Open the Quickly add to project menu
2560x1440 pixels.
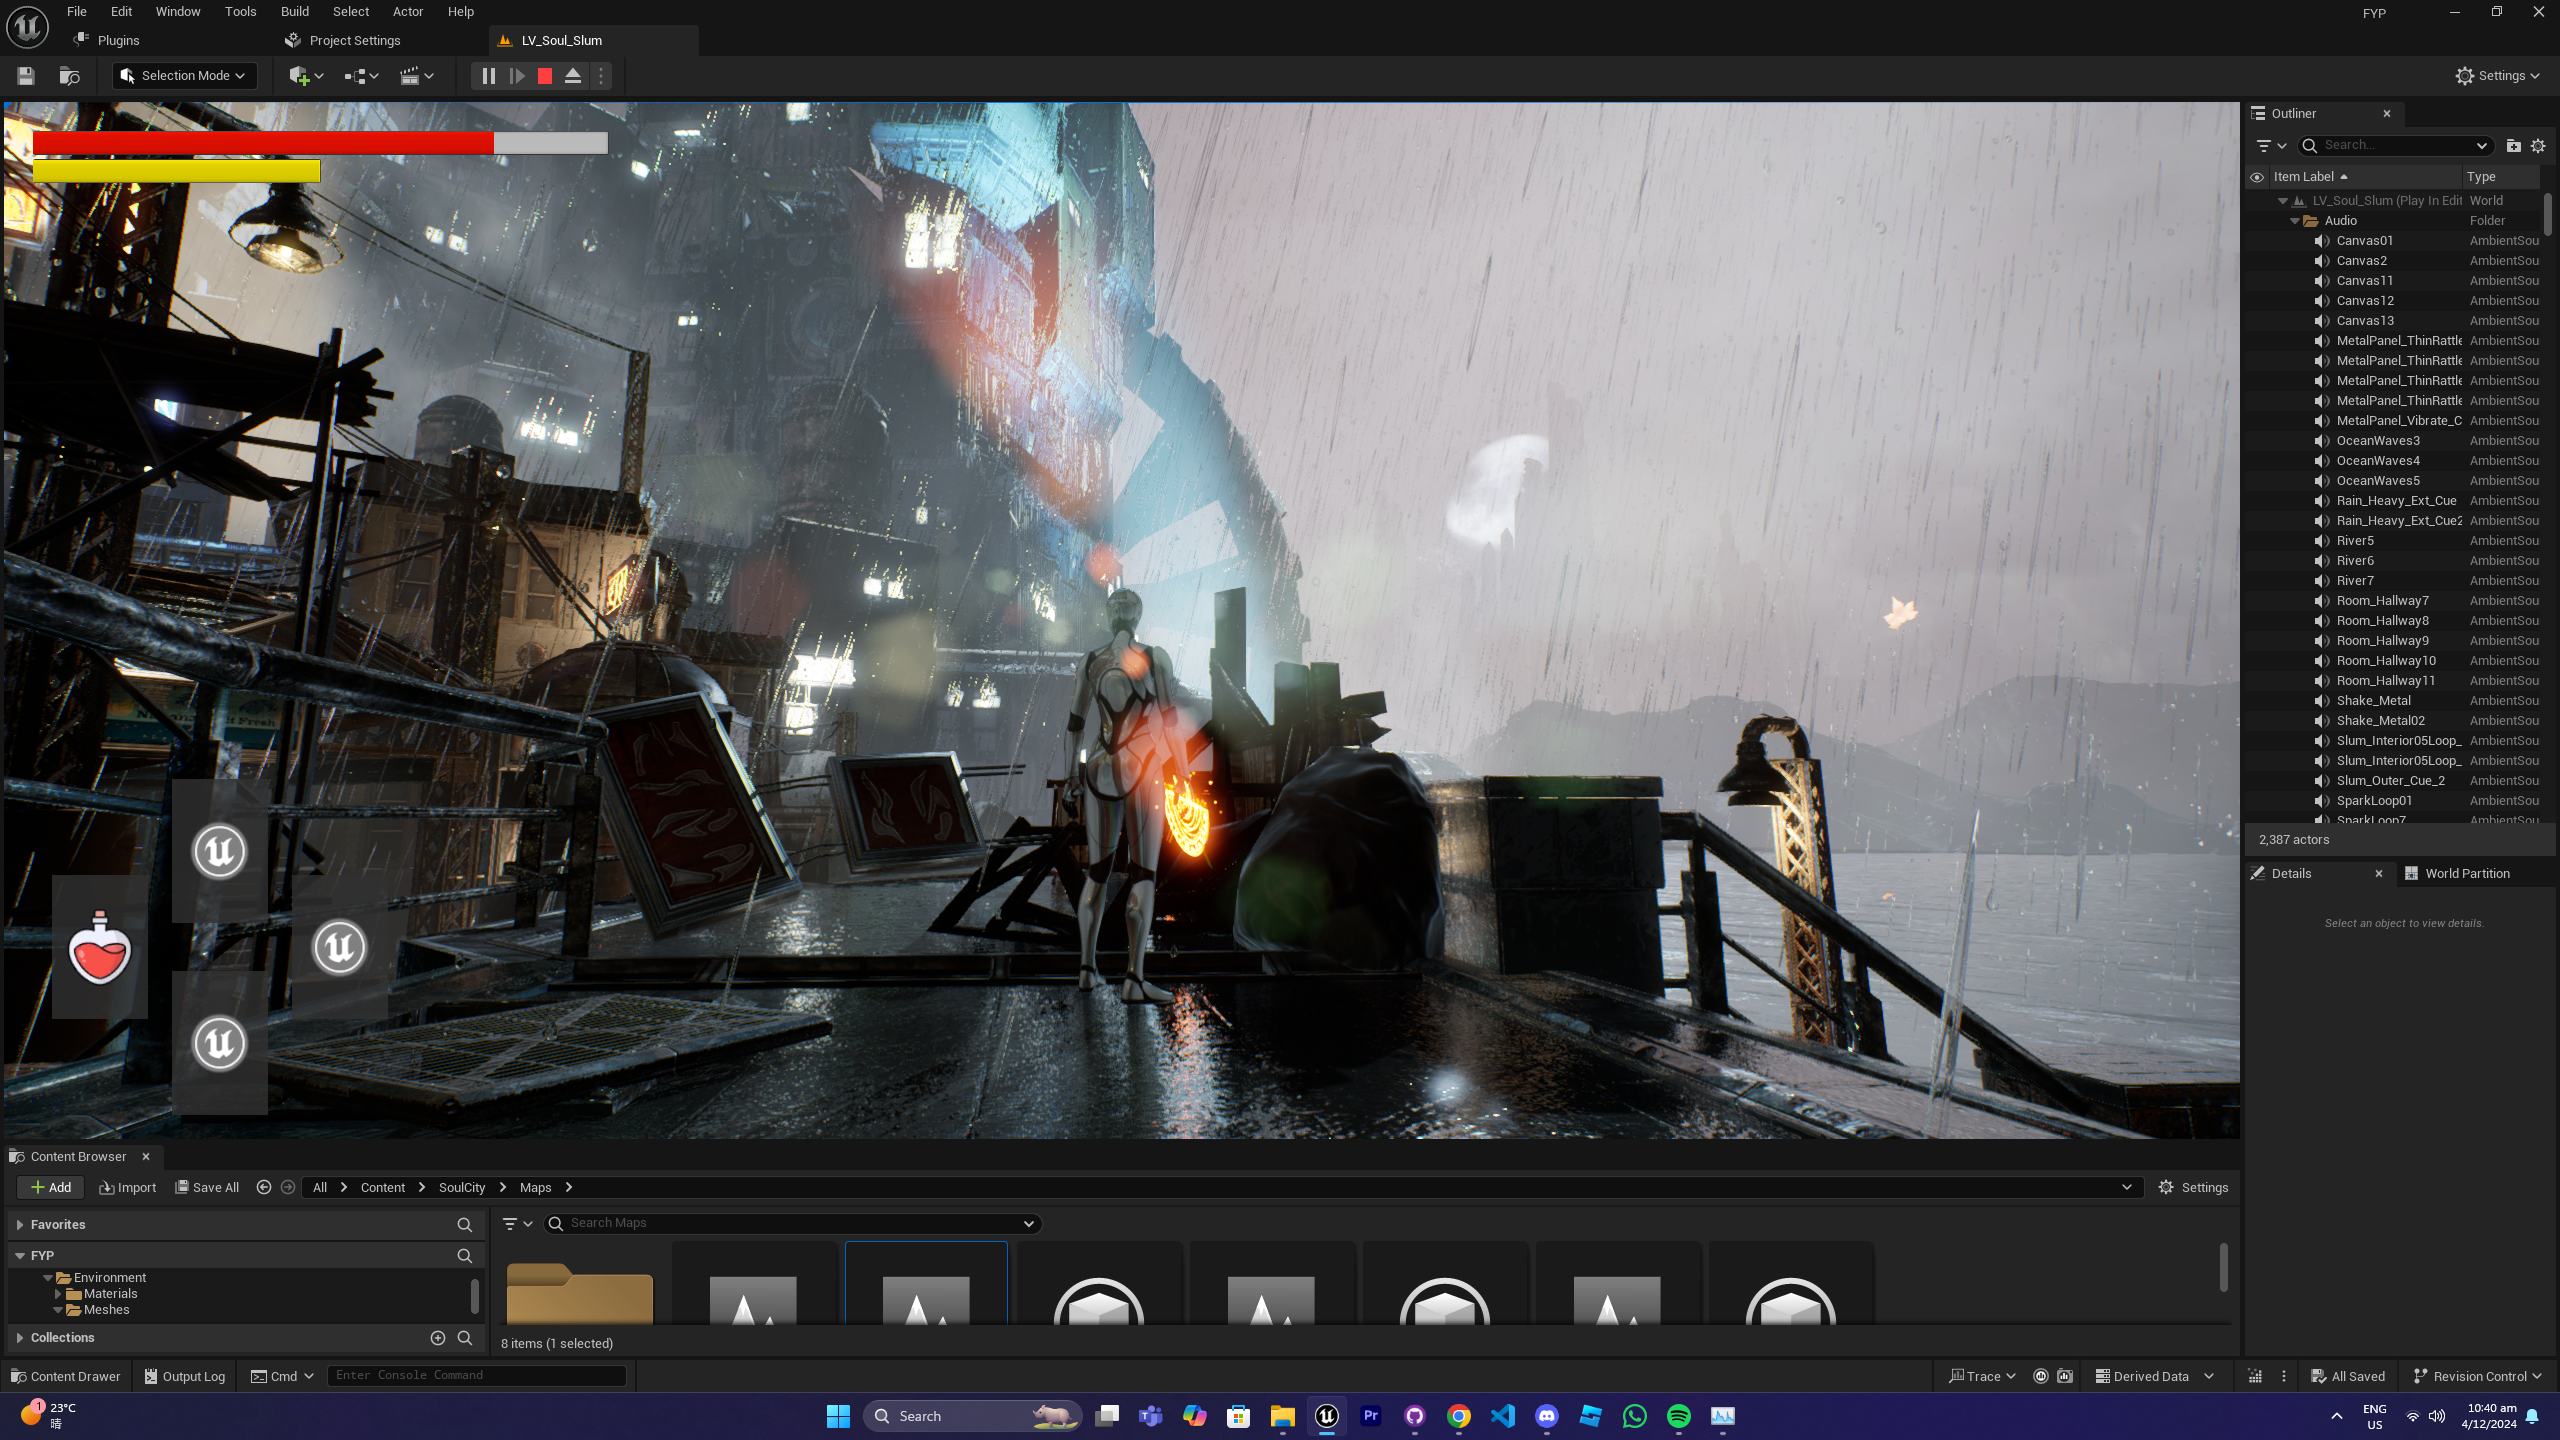(x=306, y=76)
